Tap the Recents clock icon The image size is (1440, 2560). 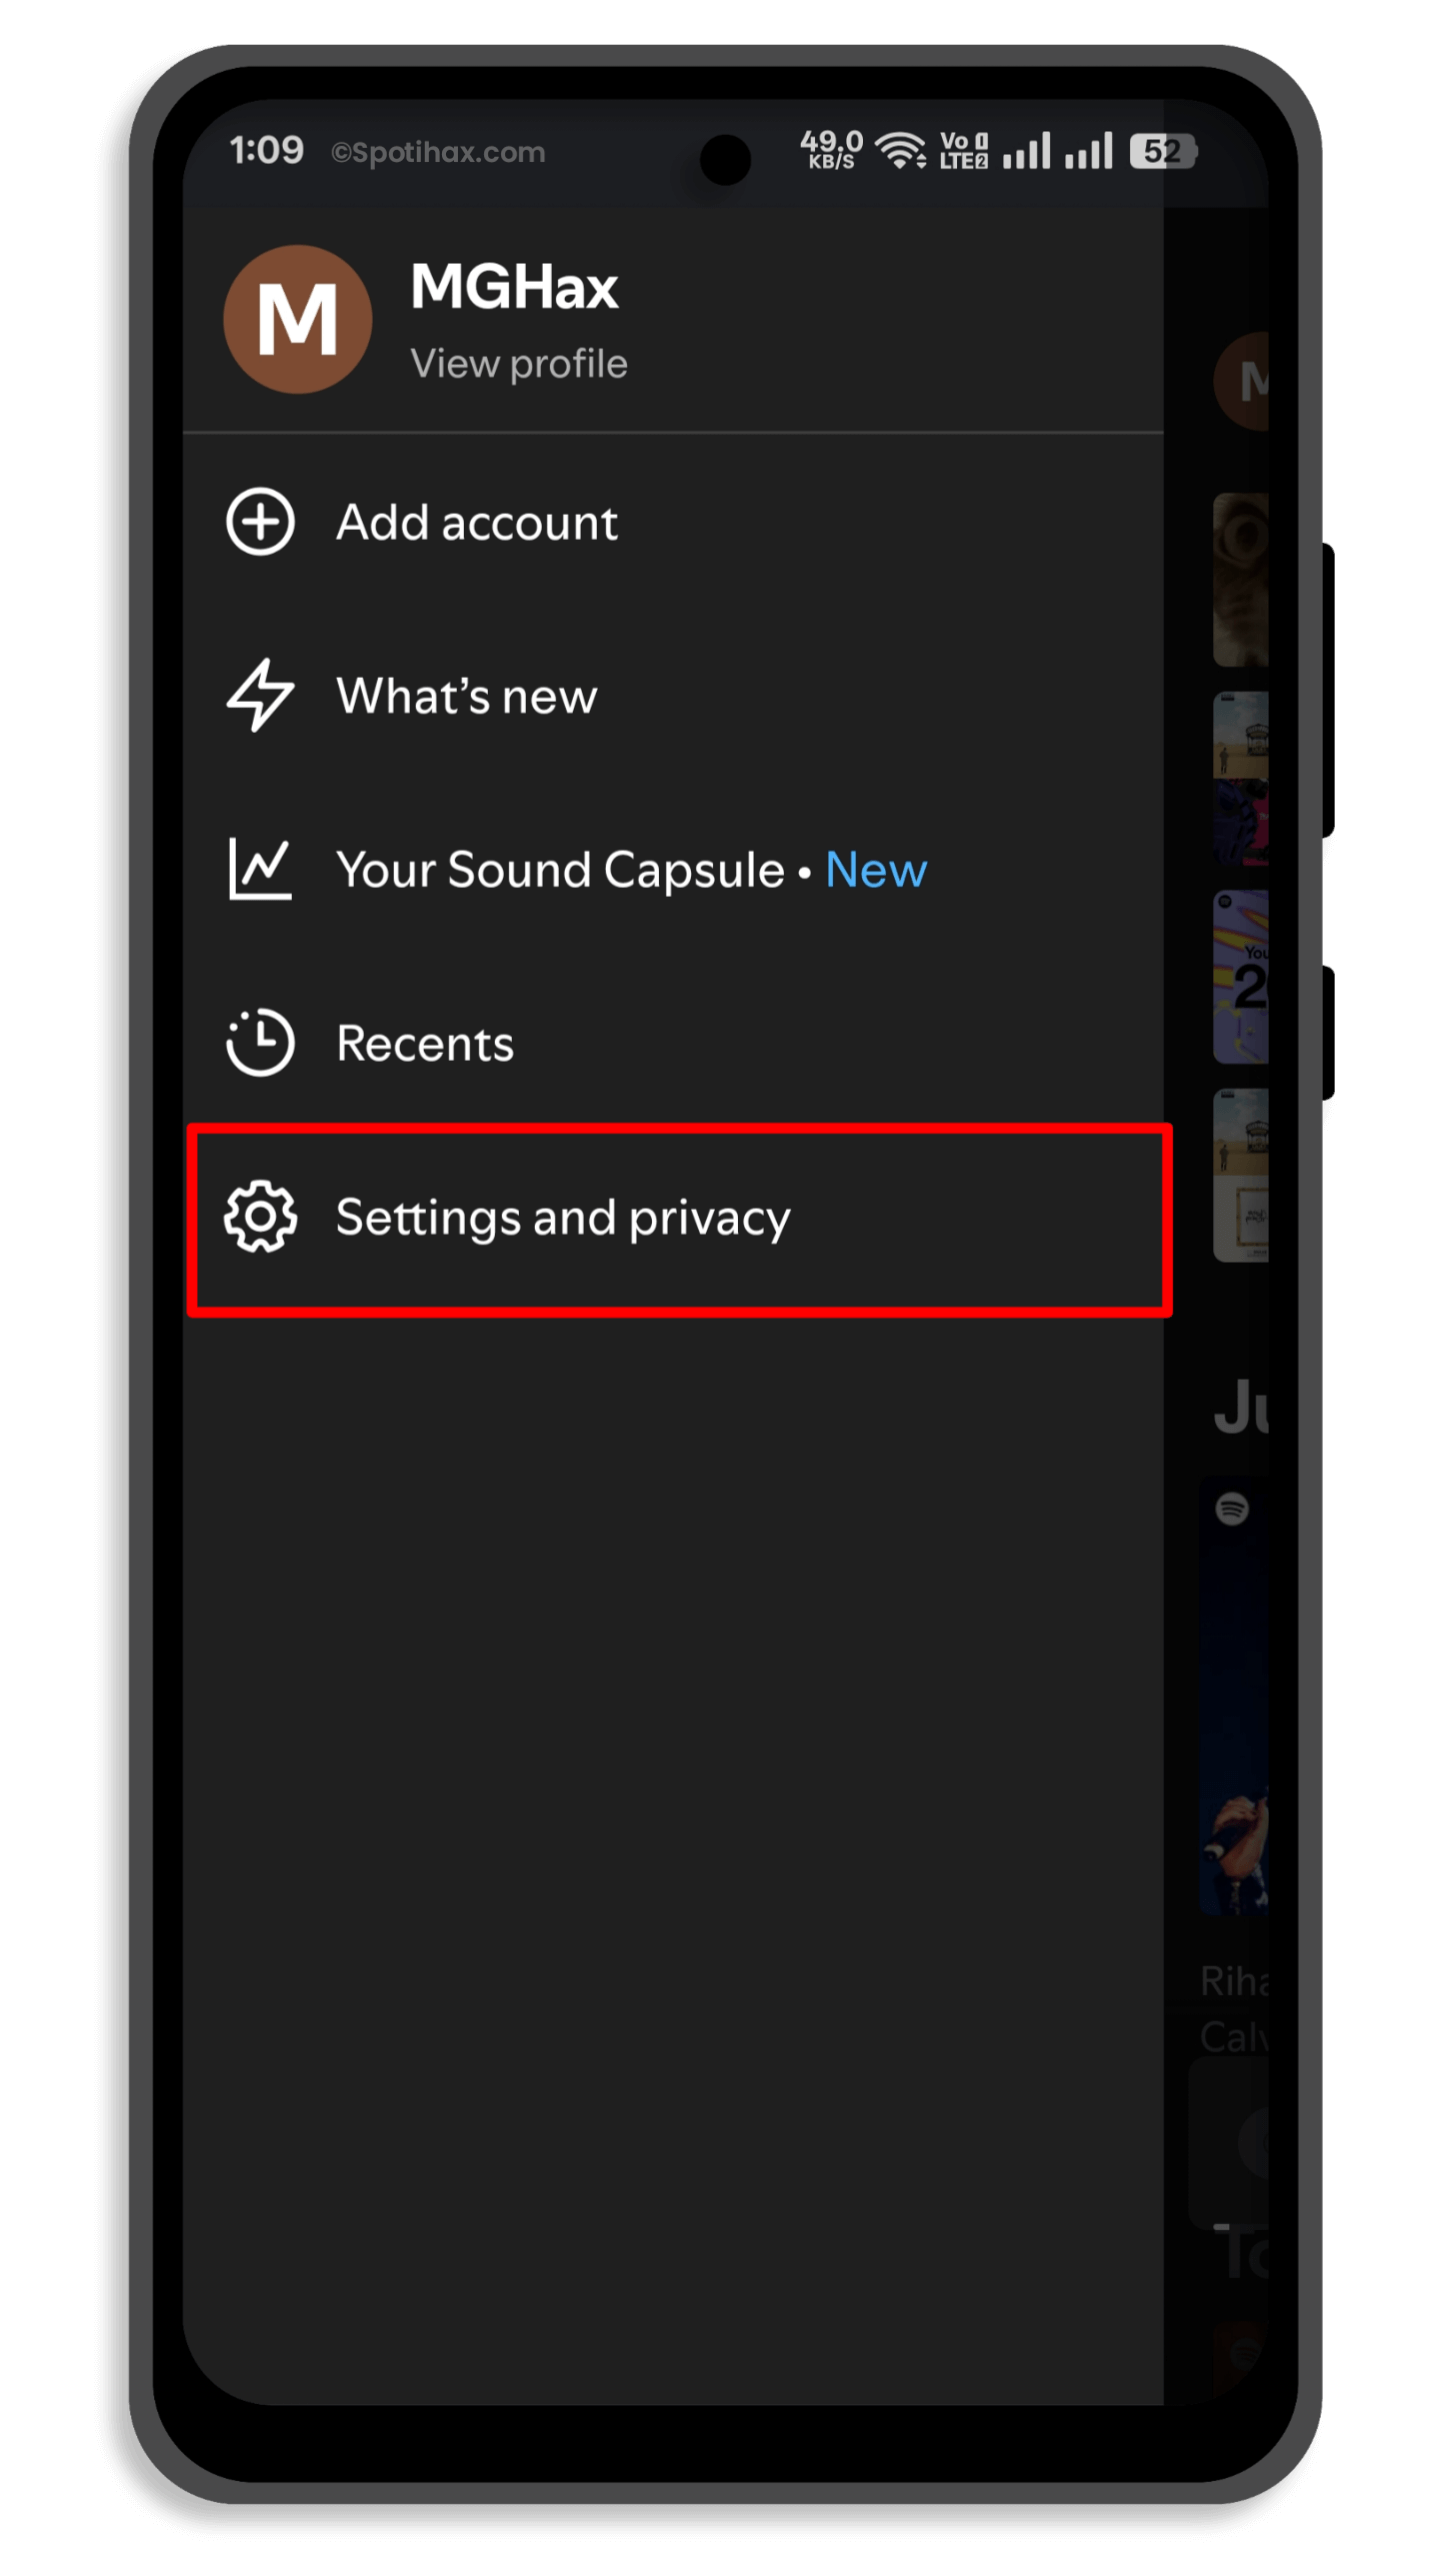point(260,1042)
